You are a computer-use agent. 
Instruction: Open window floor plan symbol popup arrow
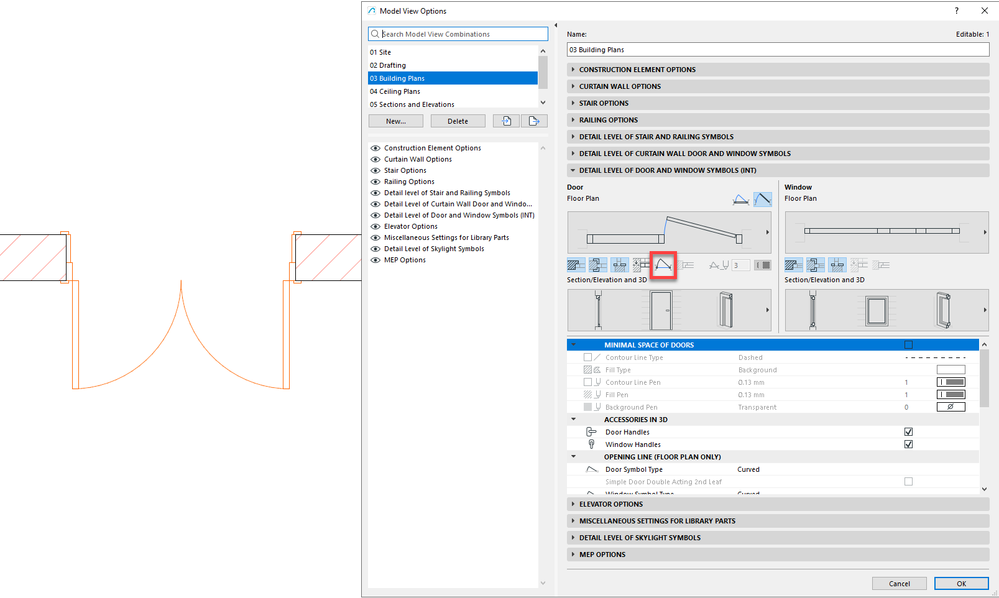(985, 232)
